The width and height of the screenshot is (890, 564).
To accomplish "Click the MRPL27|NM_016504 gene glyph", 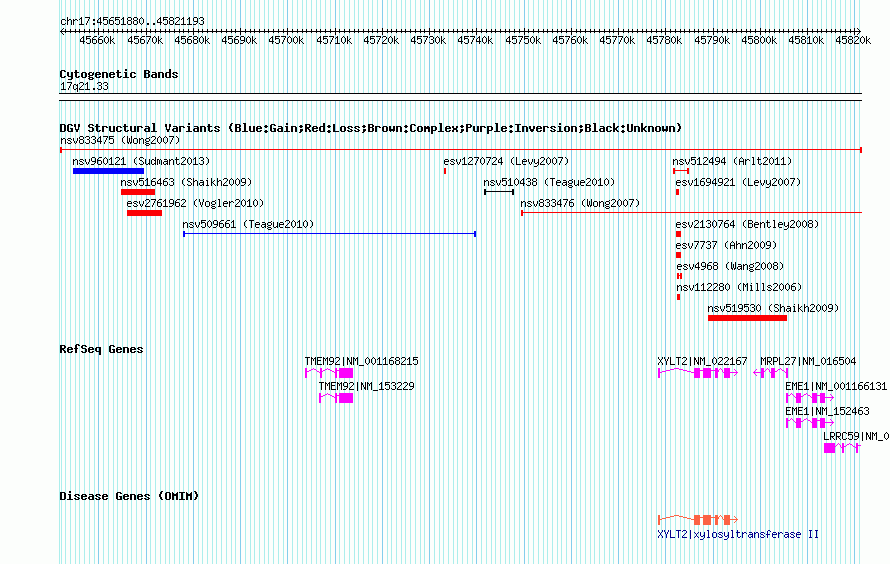I will [x=771, y=373].
